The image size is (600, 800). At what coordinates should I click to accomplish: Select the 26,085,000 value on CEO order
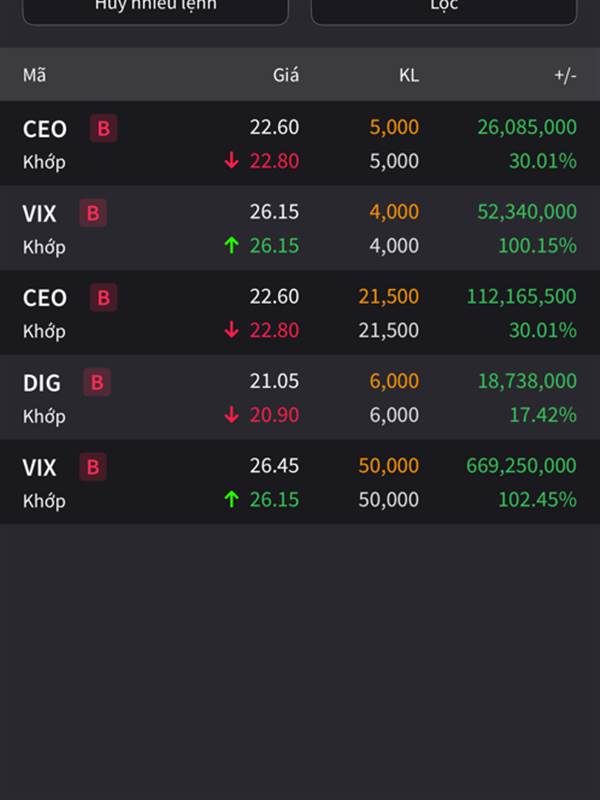click(x=527, y=127)
